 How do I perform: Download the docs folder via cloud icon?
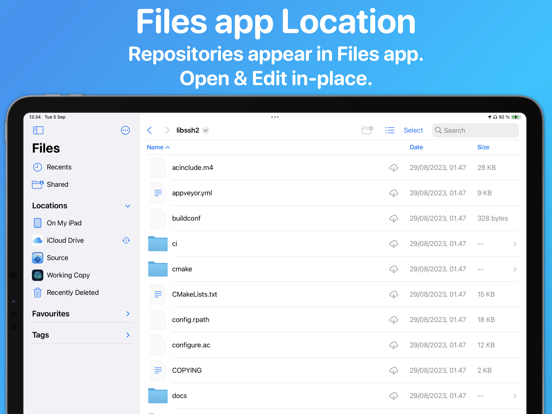click(x=394, y=396)
